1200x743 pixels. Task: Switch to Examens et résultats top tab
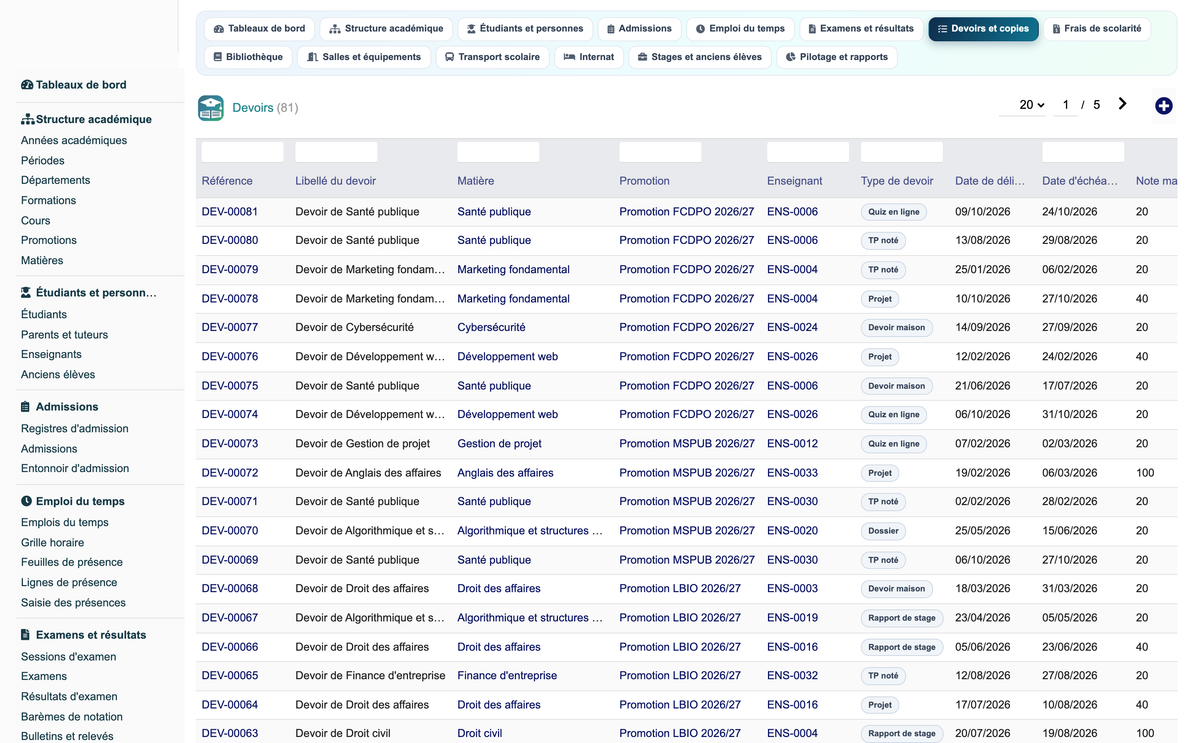[x=860, y=29]
